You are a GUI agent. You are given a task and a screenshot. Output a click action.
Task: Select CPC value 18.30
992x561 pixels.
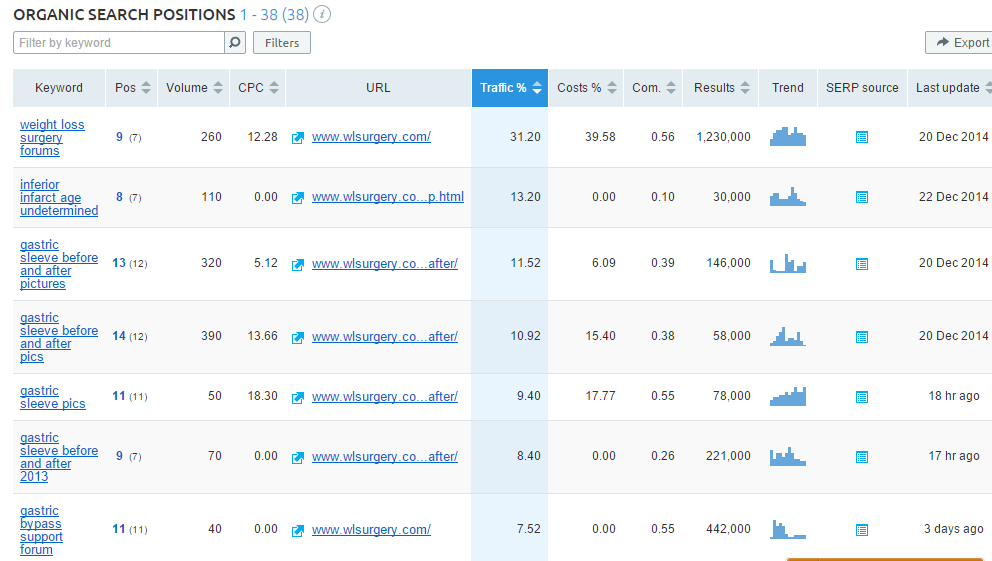click(262, 396)
